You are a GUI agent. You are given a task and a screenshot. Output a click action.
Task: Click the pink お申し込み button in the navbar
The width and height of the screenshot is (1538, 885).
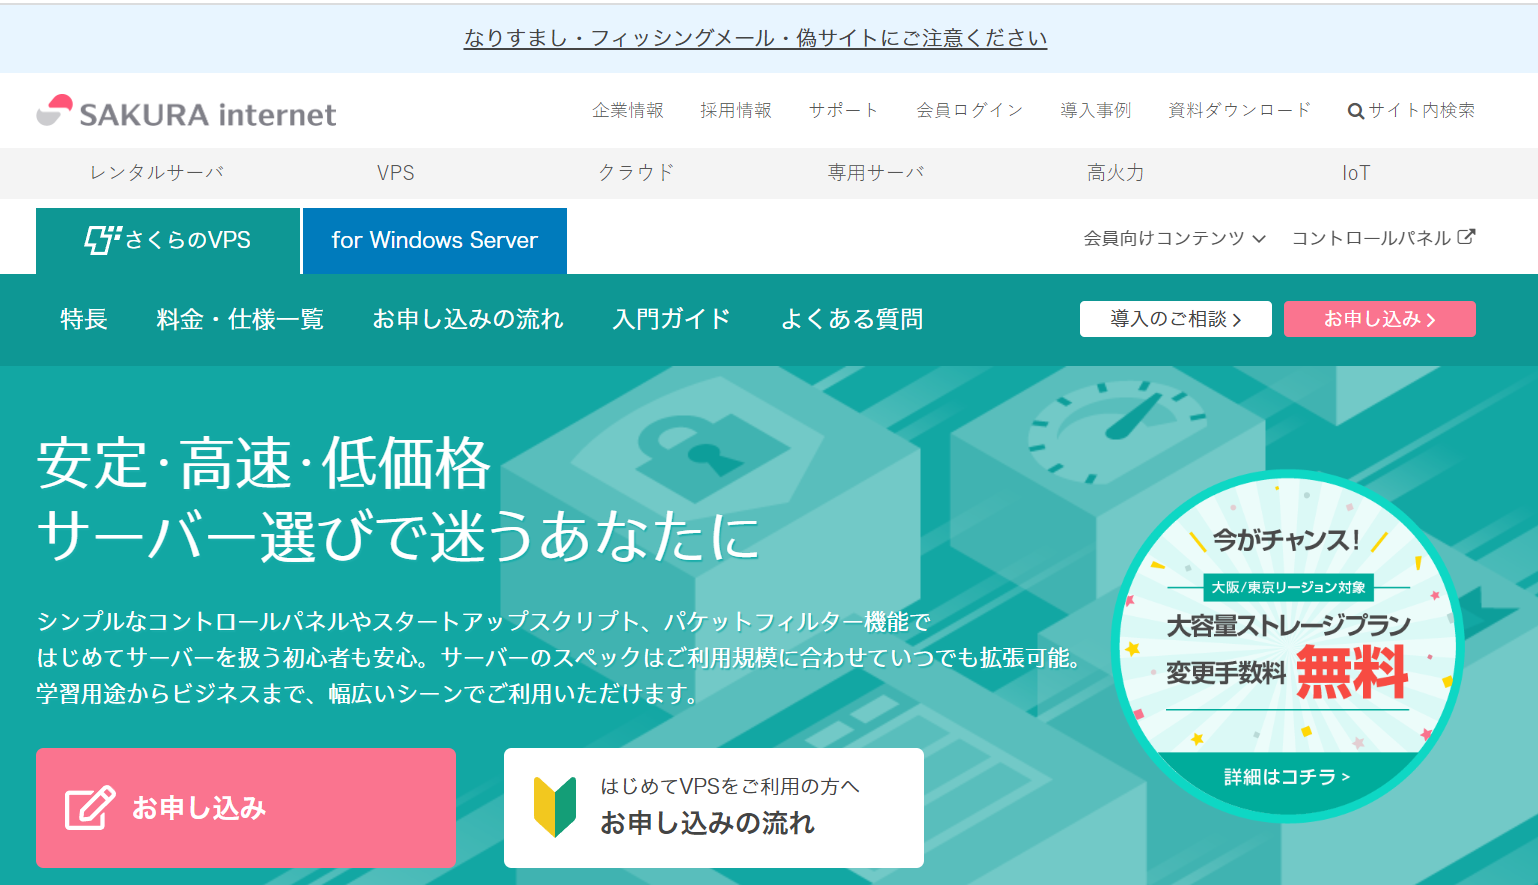pos(1379,318)
